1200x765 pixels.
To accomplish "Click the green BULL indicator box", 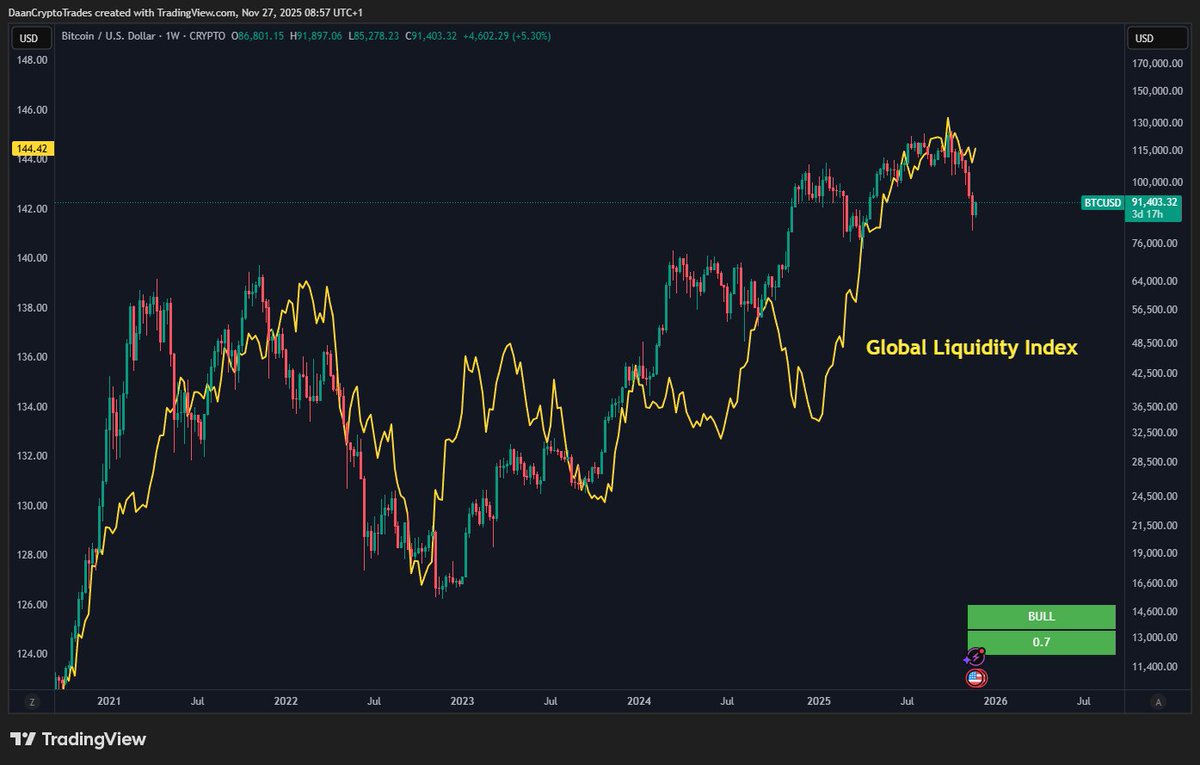I will click(x=1041, y=617).
